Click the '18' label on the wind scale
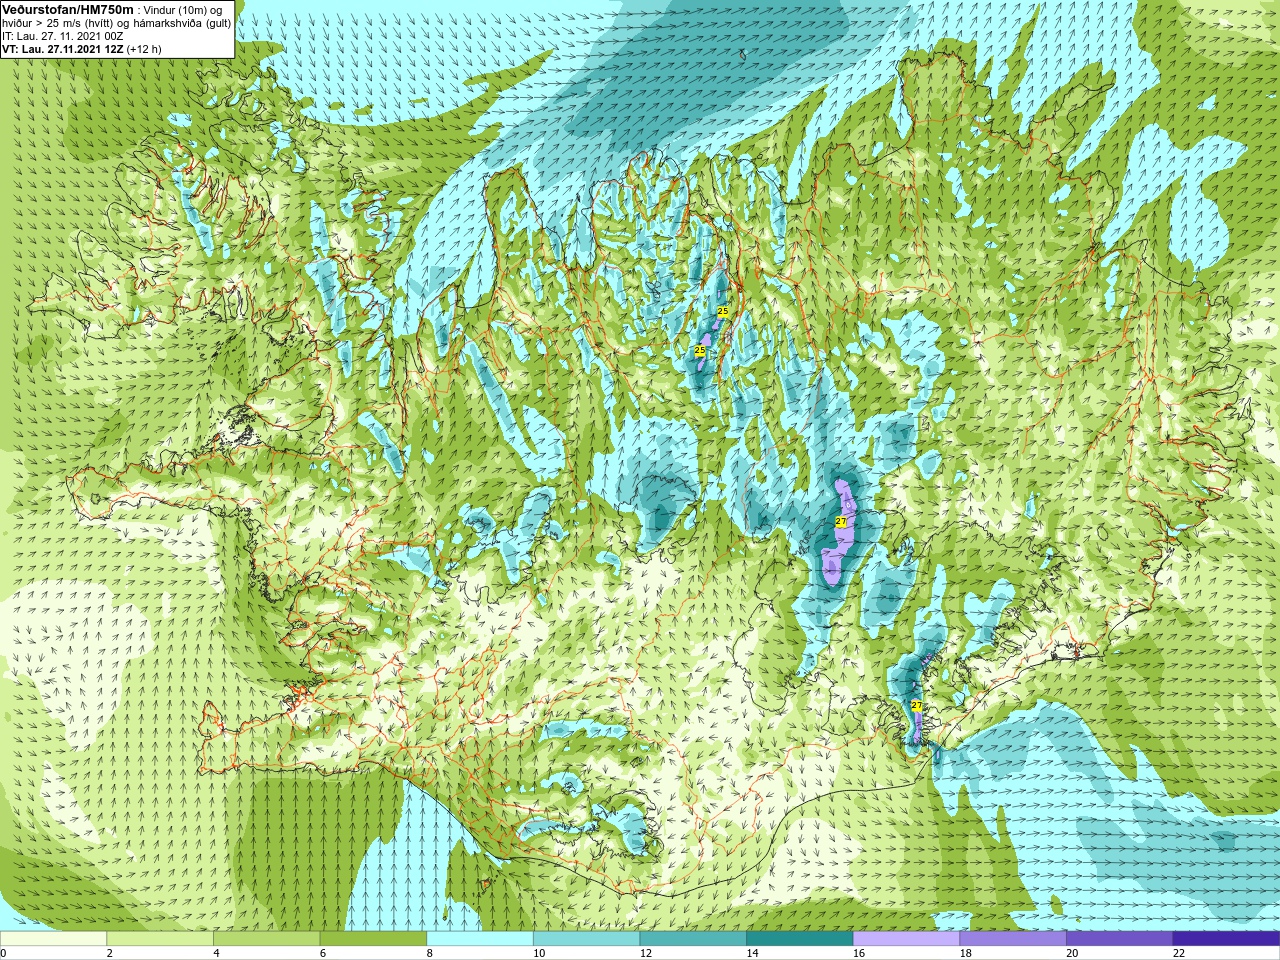 click(966, 953)
